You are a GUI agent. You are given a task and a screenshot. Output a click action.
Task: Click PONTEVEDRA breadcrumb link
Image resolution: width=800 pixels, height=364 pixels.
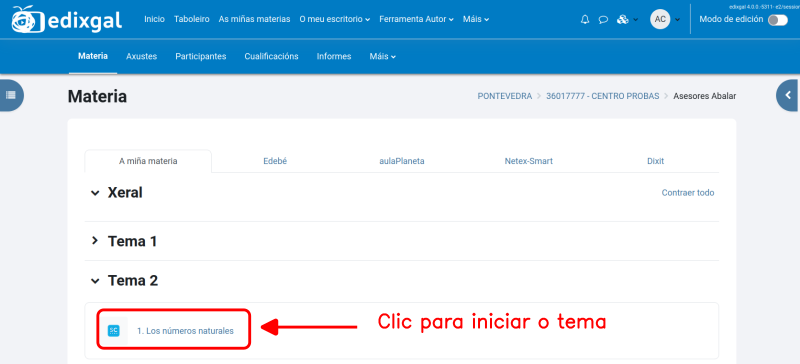[x=505, y=96]
